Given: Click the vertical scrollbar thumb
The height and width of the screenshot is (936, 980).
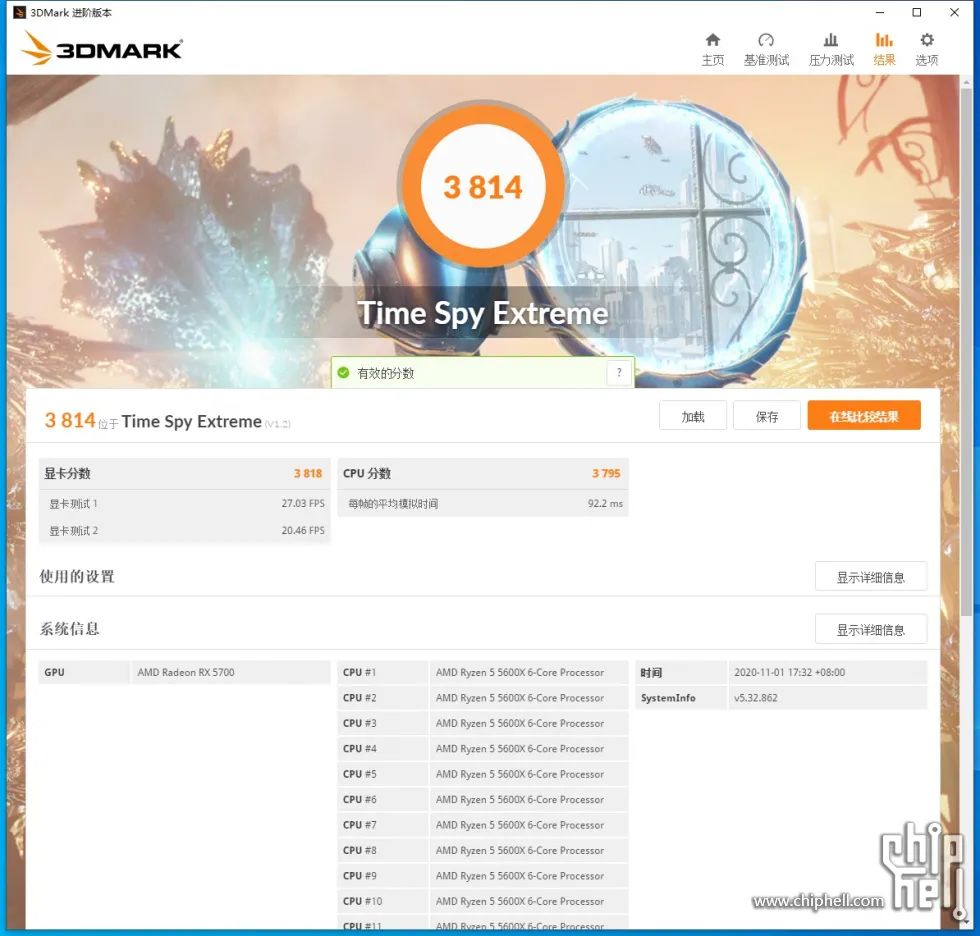Looking at the screenshot, I should [966, 350].
